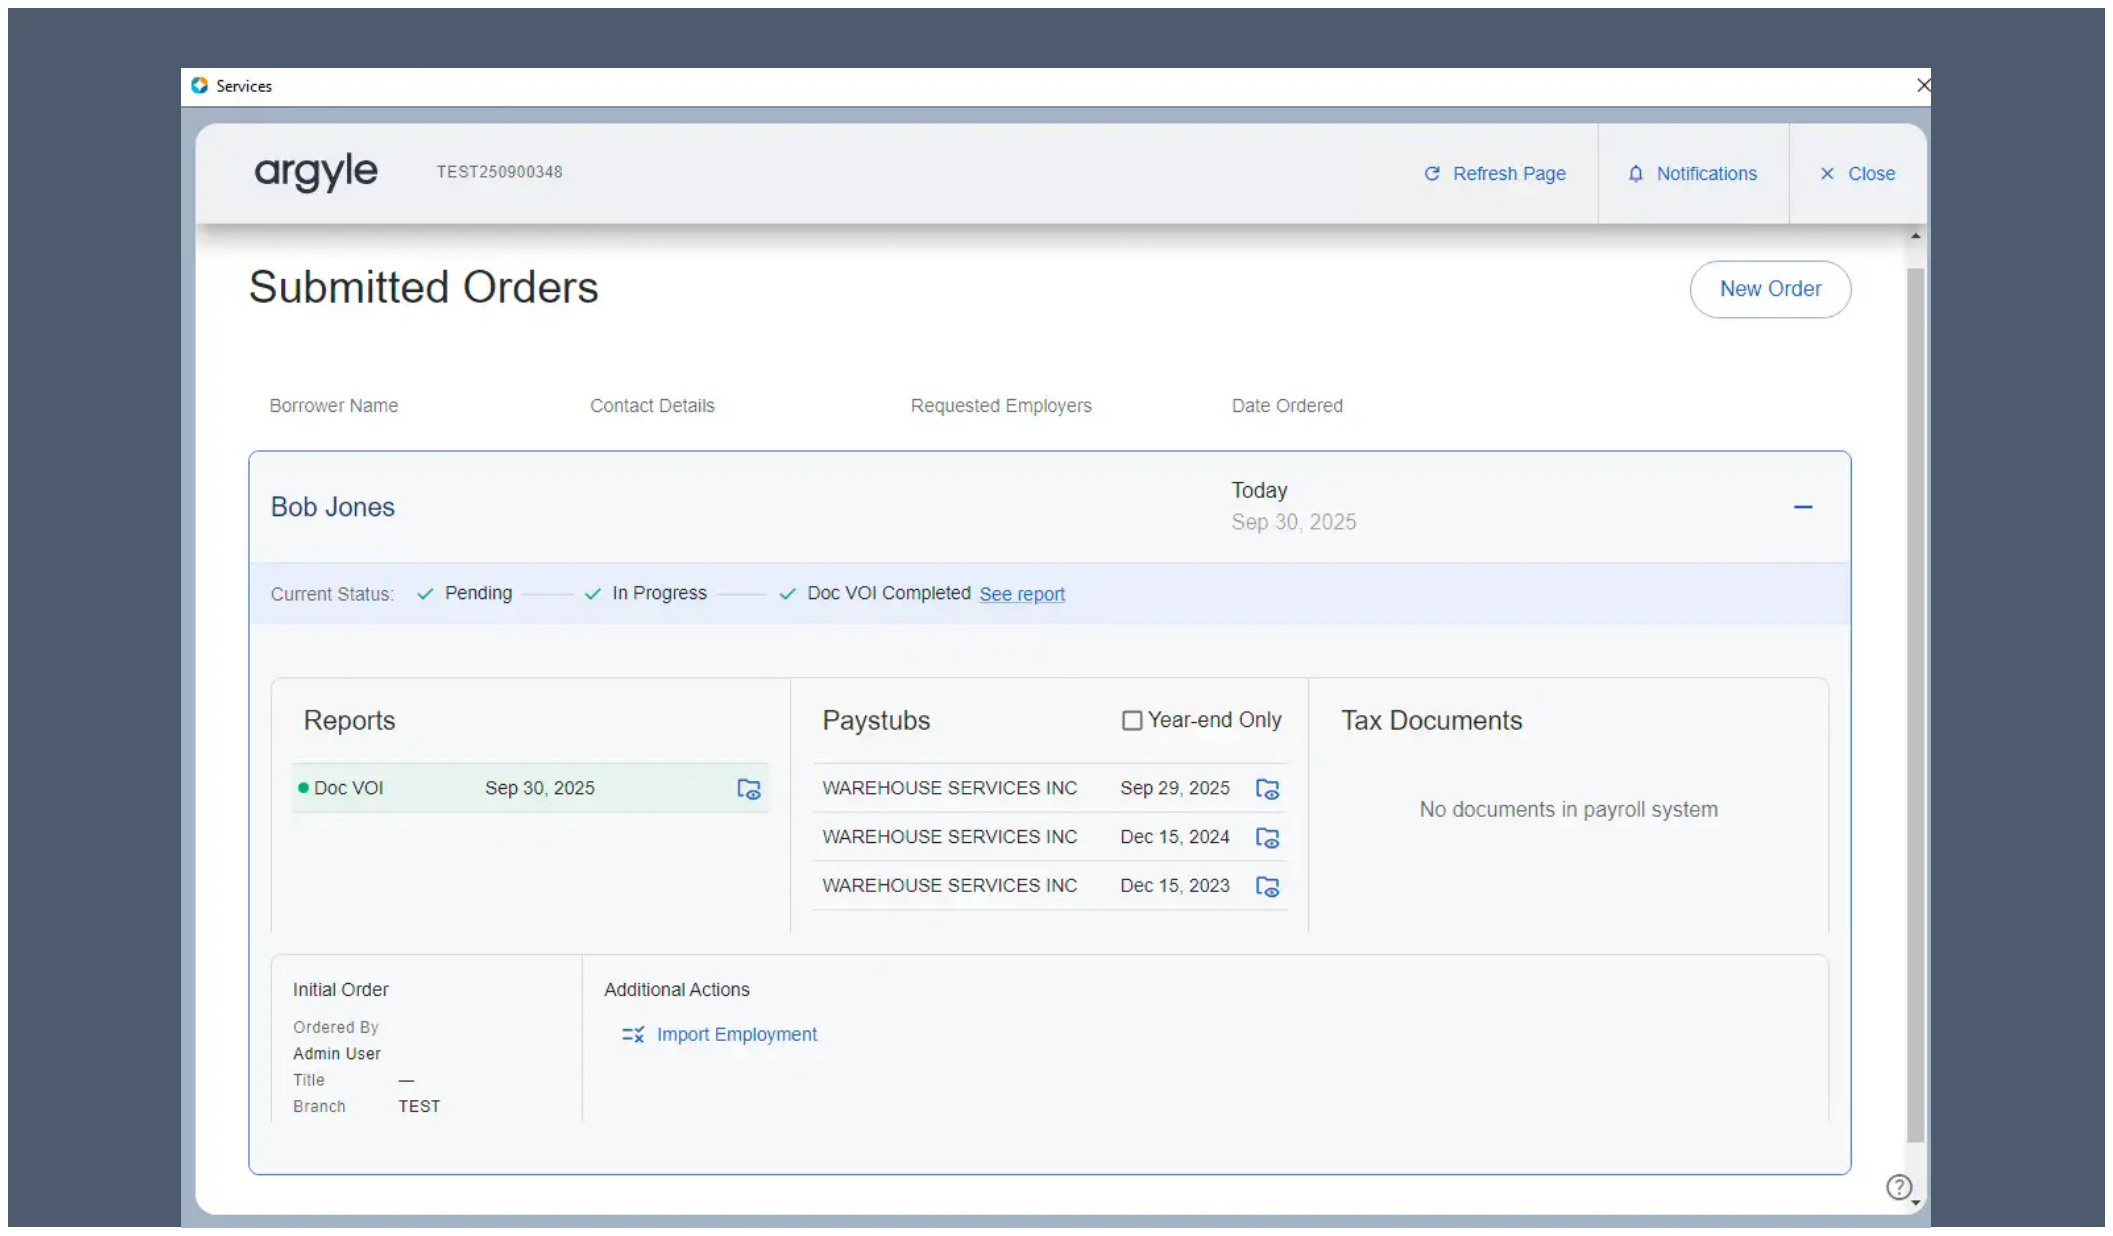The width and height of the screenshot is (2113, 1236).
Task: Open the help icon at bottom right
Action: [1899, 1187]
